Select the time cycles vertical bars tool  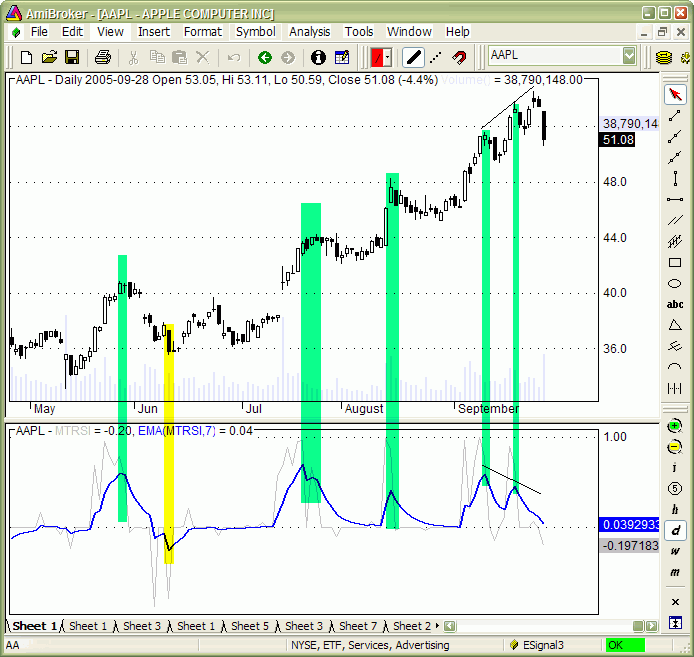pyautogui.click(x=675, y=388)
